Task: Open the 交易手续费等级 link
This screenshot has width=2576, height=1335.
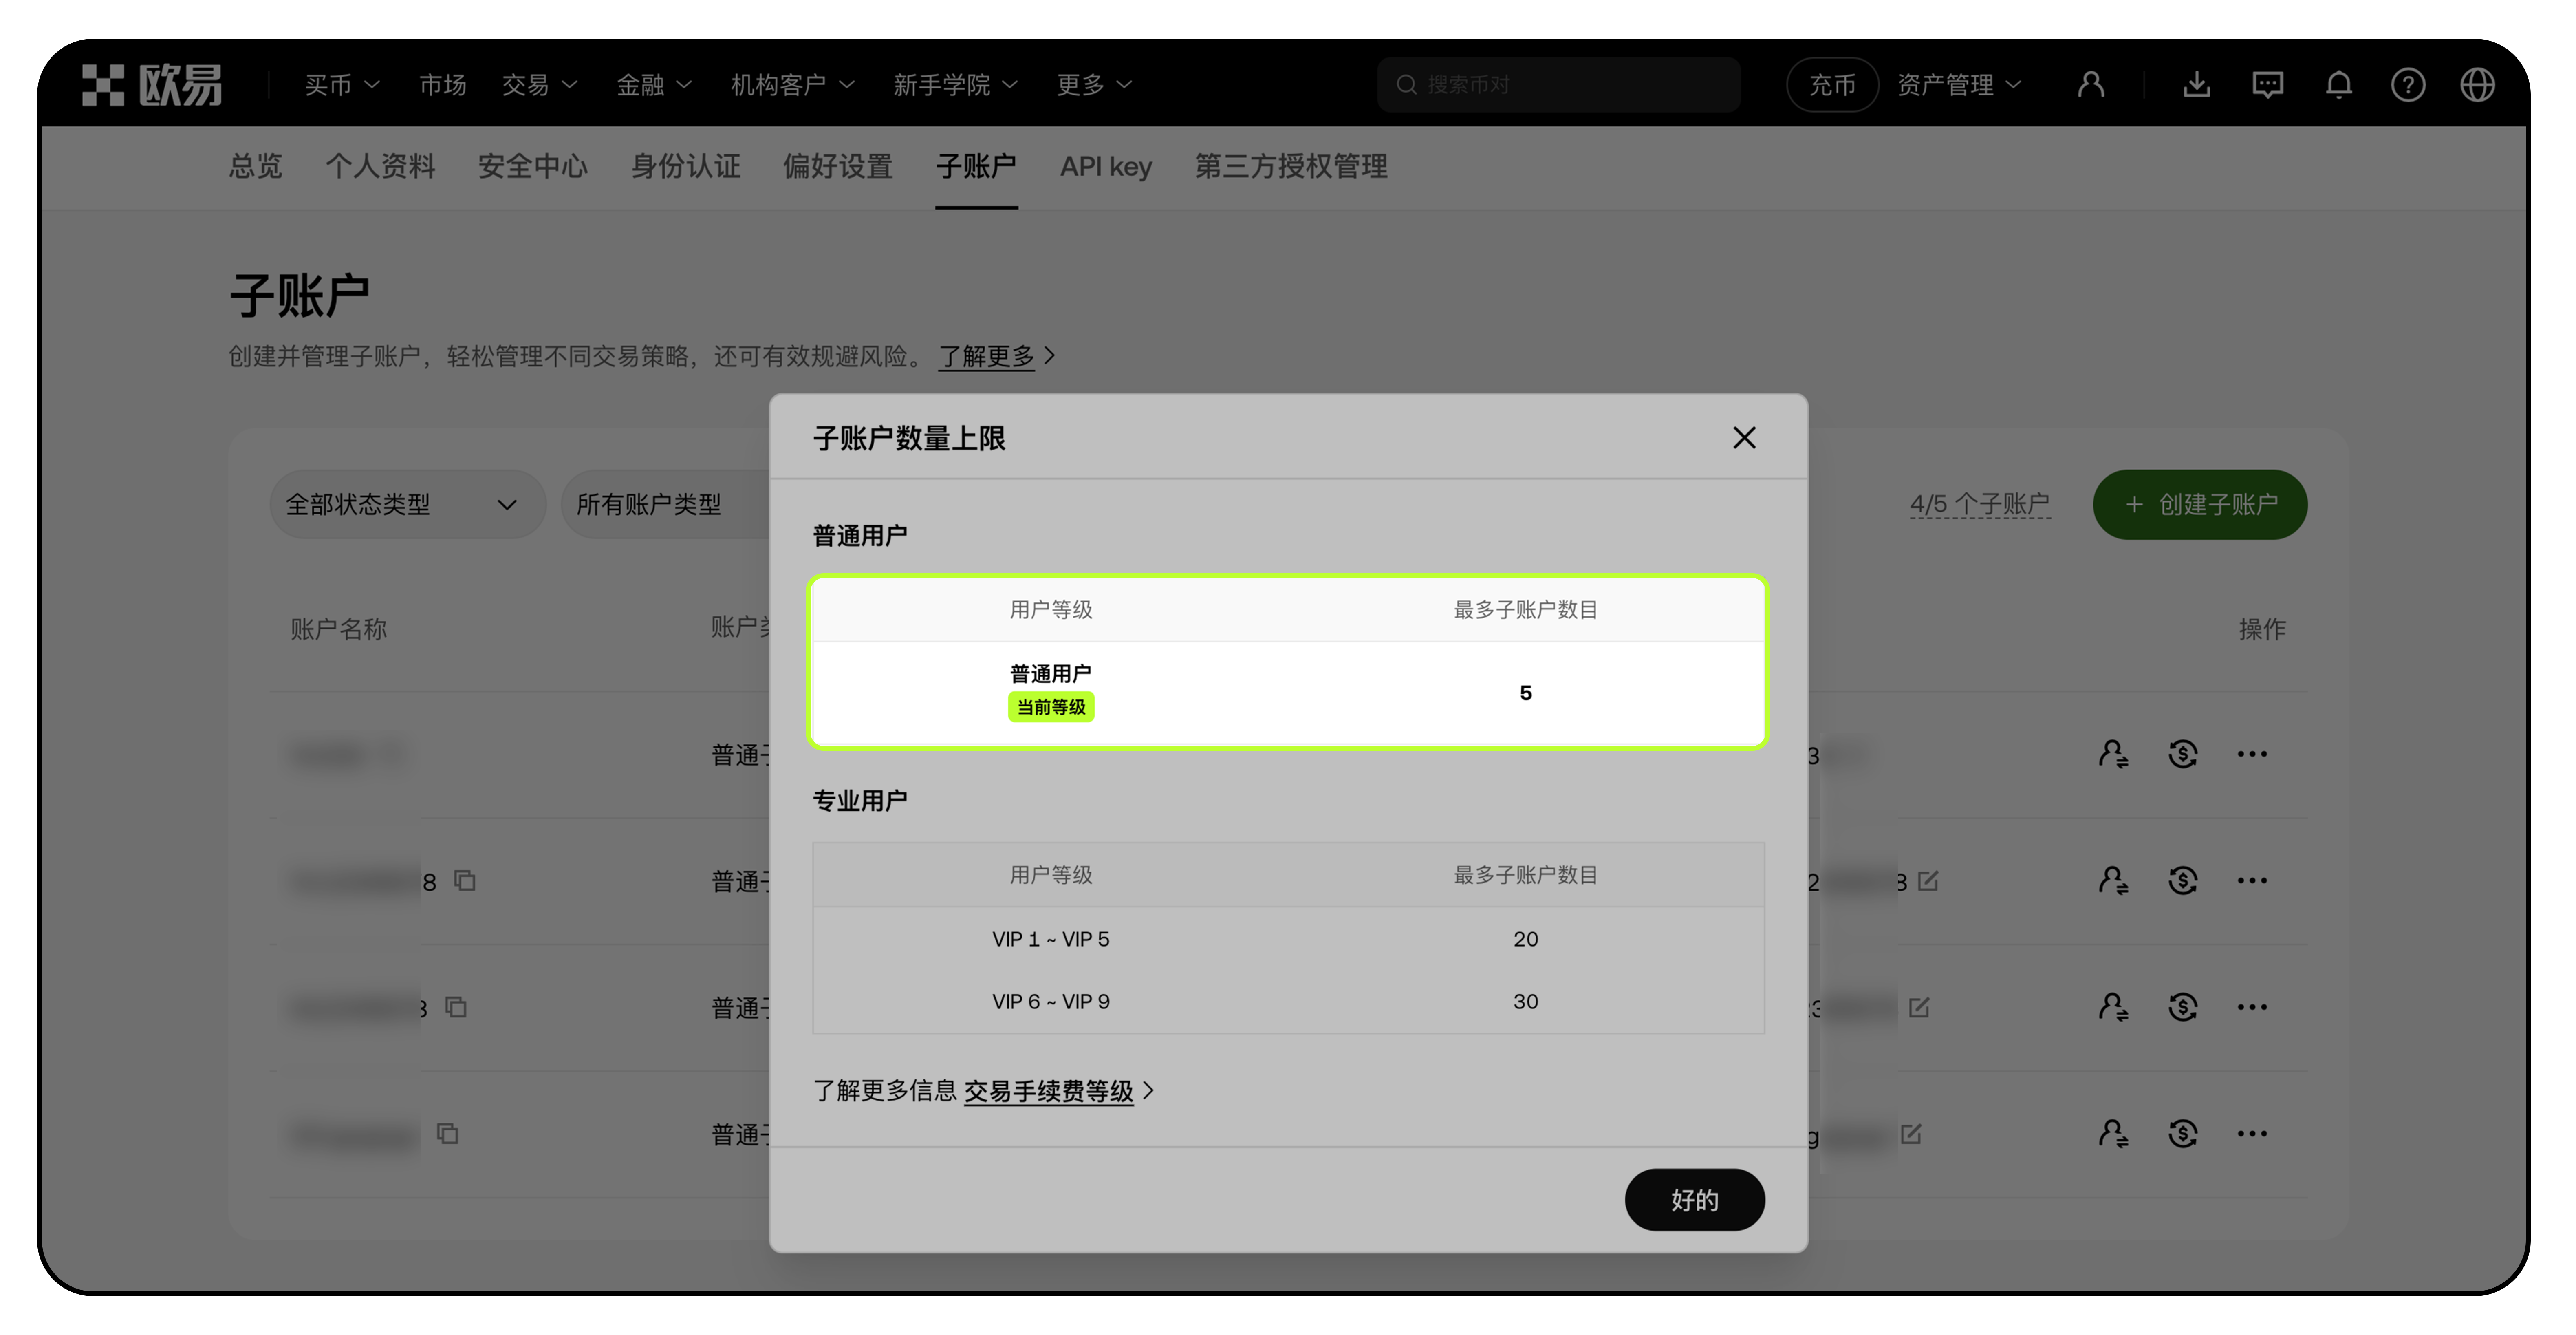Action: click(x=1048, y=1090)
